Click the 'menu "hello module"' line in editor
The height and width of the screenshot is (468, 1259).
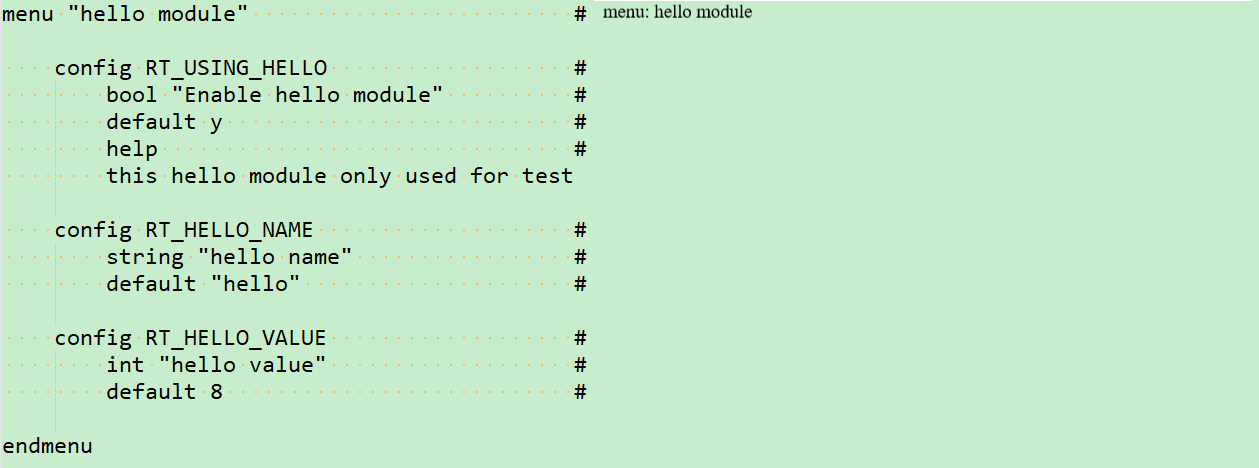(125, 14)
